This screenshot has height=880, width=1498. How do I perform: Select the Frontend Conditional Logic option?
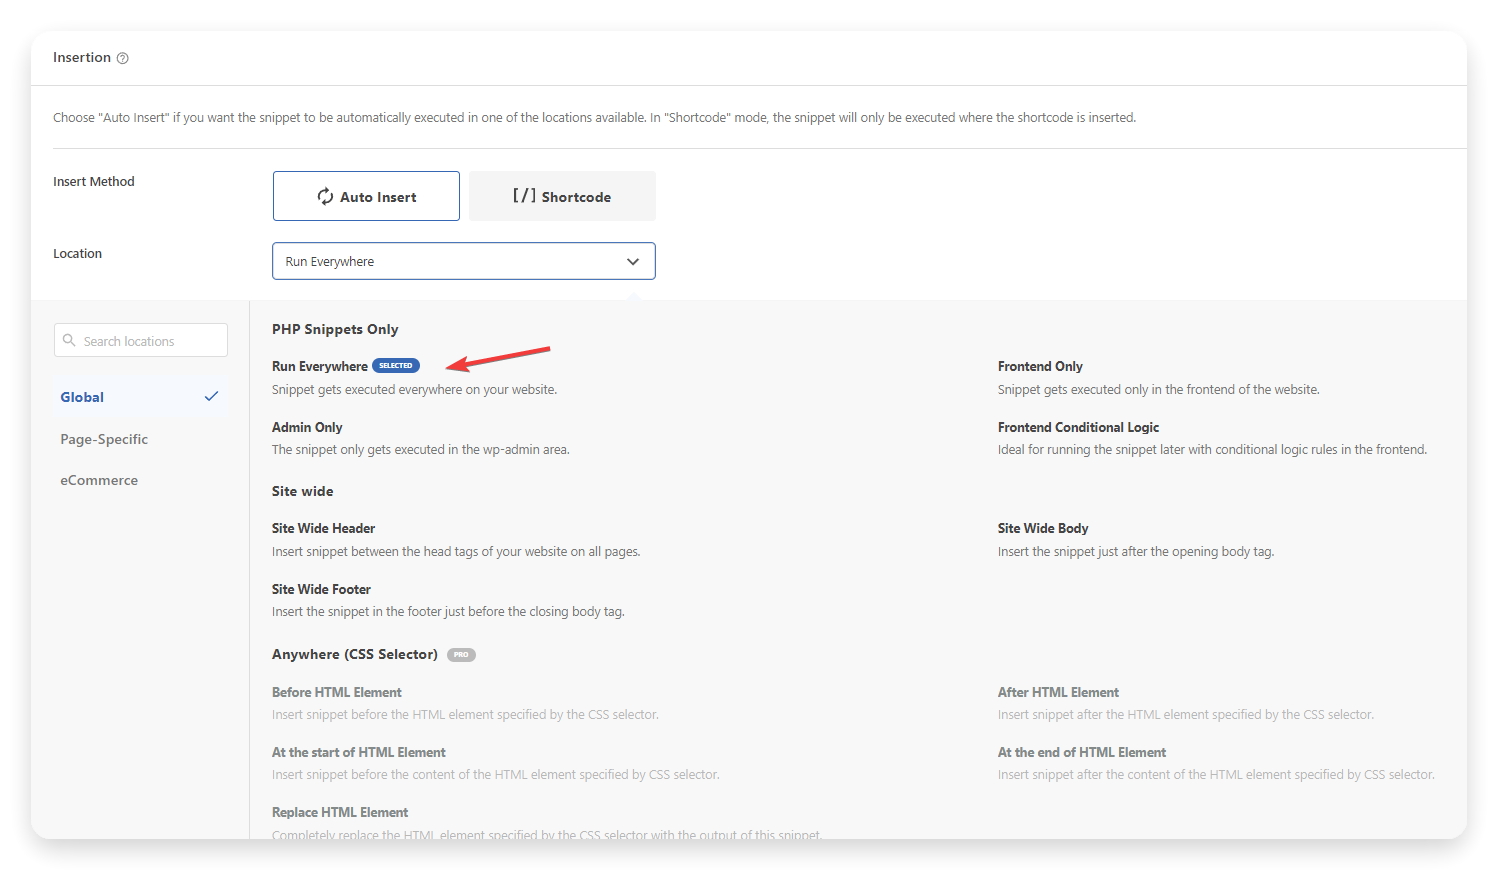1078,427
